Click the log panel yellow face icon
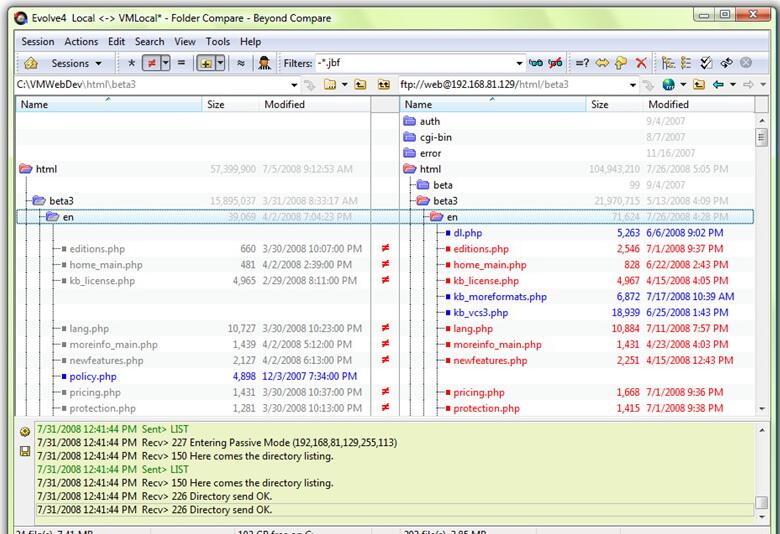Image resolution: width=780 pixels, height=534 pixels. click(x=25, y=431)
